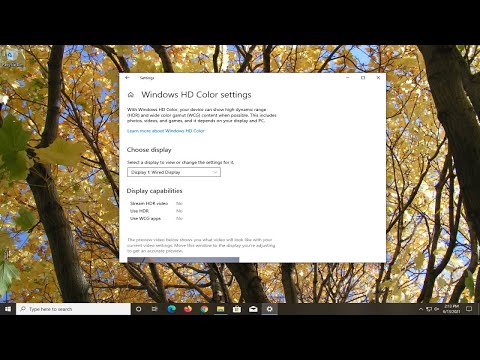Select the Settings gear in the taskbar
The width and height of the screenshot is (480, 360).
[x=269, y=309]
